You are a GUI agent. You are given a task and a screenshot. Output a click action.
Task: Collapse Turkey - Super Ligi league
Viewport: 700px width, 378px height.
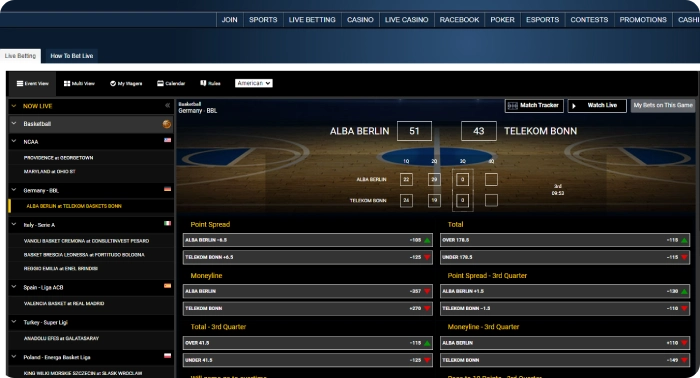(x=14, y=322)
